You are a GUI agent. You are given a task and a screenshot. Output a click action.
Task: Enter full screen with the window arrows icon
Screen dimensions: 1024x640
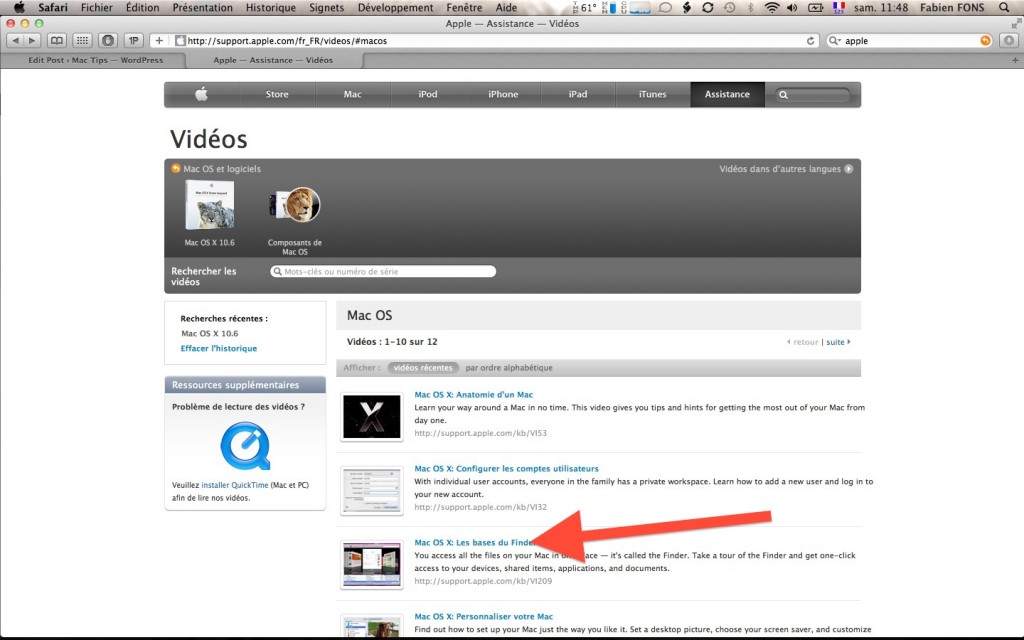pos(1016,23)
